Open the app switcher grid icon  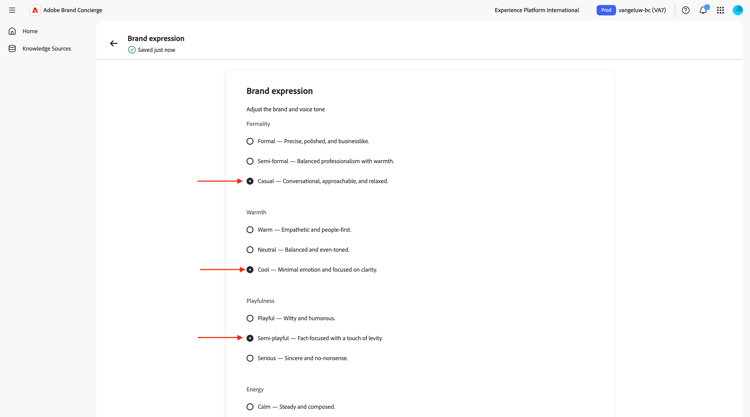(x=720, y=10)
